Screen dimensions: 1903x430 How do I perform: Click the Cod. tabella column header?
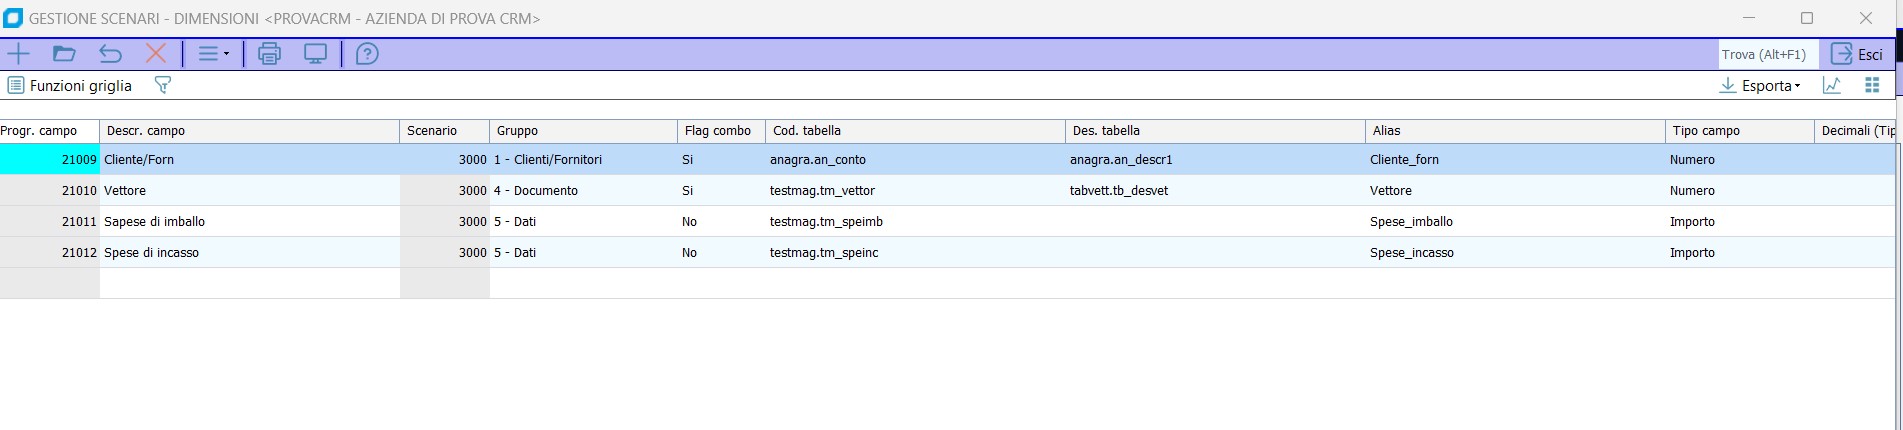[915, 131]
